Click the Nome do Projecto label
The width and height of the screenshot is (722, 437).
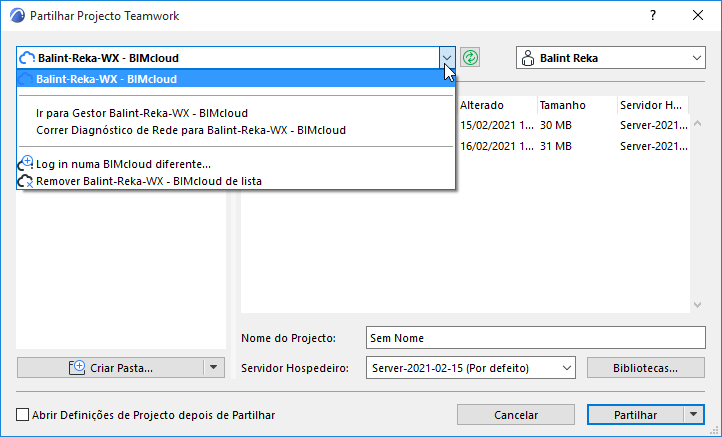point(288,338)
